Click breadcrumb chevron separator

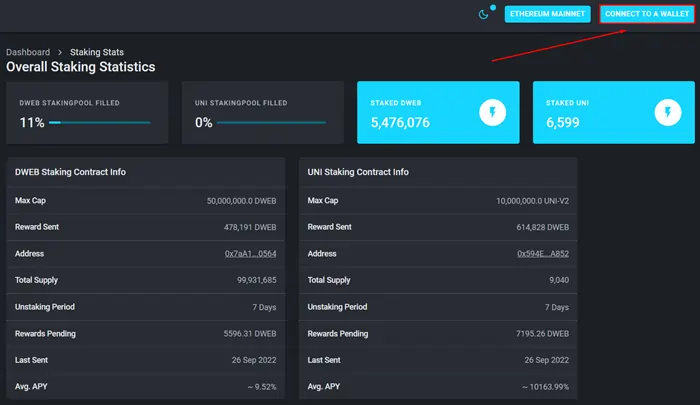60,52
